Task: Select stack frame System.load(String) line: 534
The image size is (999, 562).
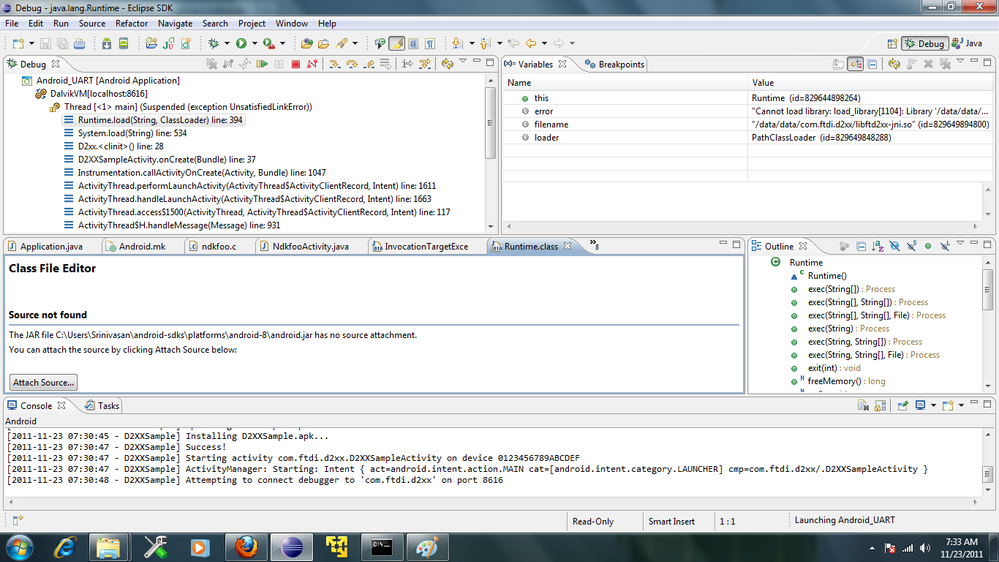Action: coord(126,133)
